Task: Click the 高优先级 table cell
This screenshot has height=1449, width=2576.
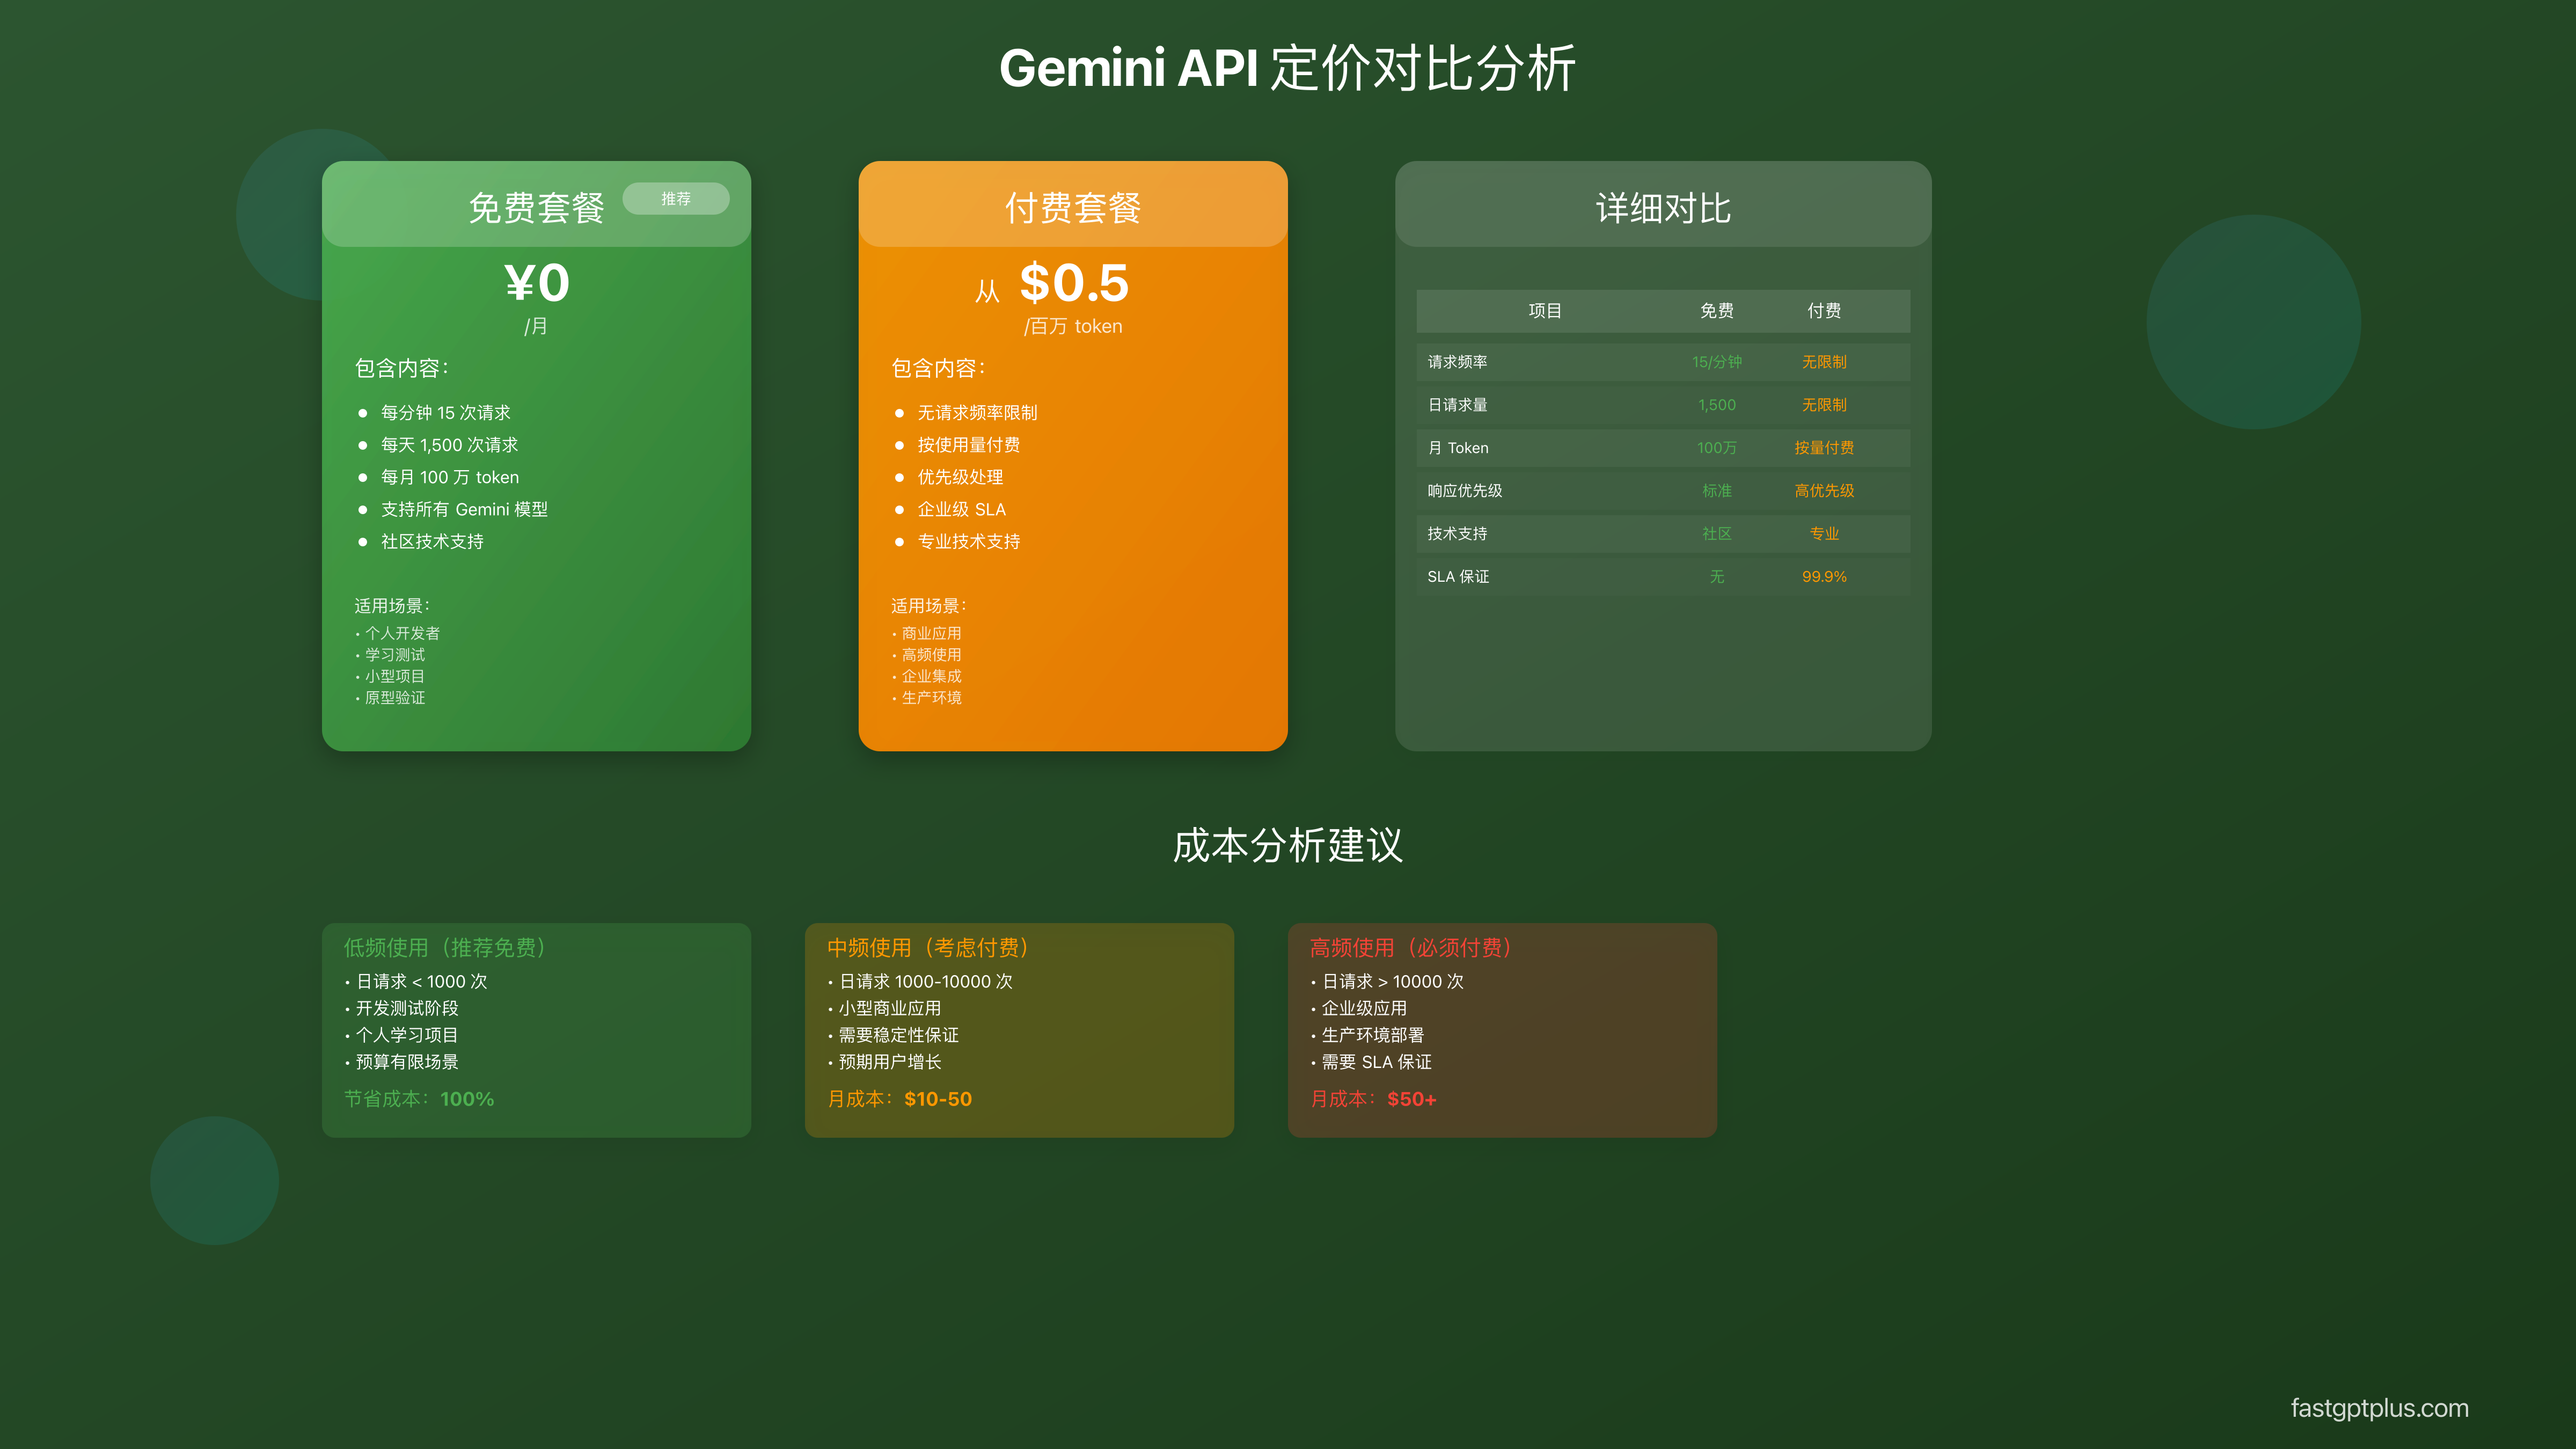Action: 1824,491
